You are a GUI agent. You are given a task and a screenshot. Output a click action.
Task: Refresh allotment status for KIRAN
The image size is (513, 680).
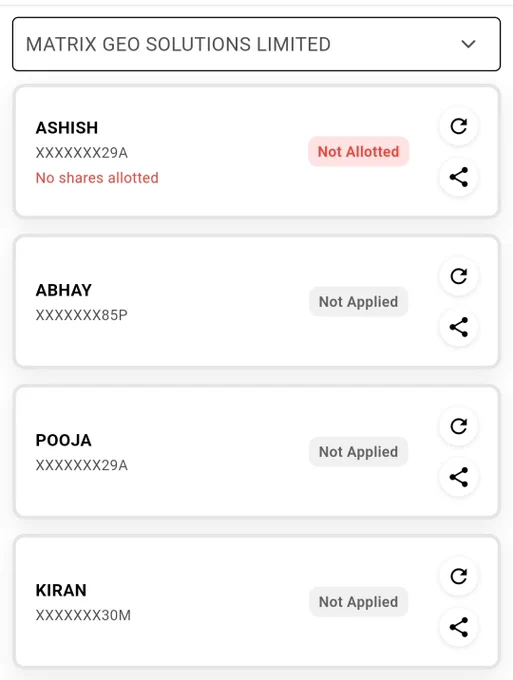tap(458, 576)
